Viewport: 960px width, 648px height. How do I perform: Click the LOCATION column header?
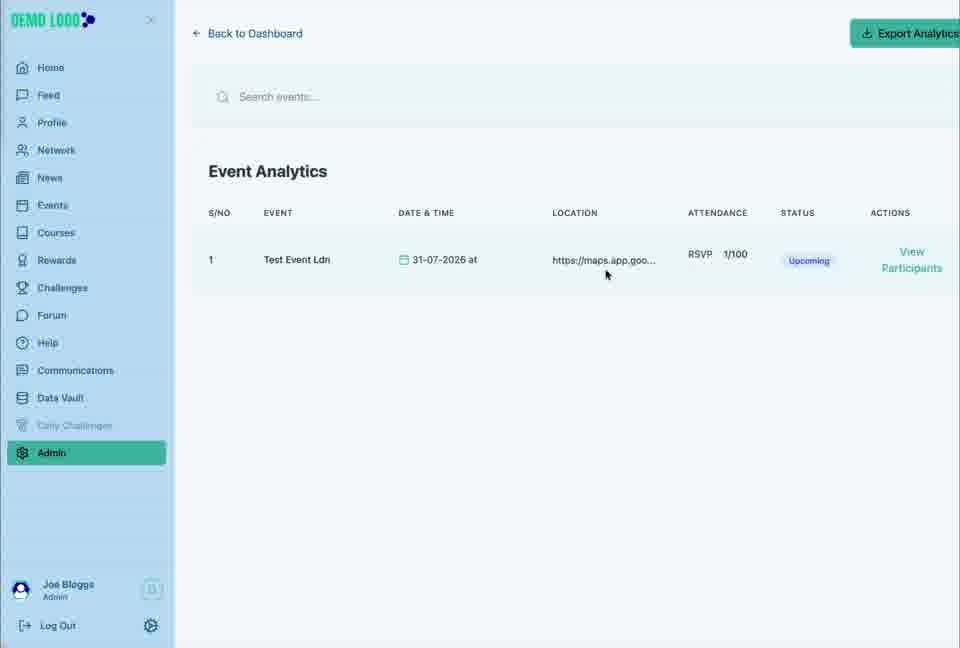tap(575, 213)
